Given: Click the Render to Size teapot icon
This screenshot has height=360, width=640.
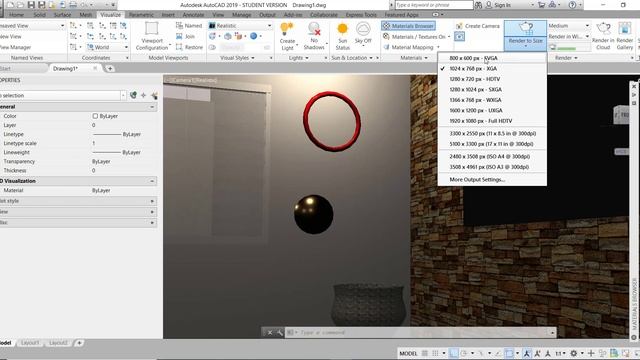Looking at the screenshot, I should click(525, 29).
